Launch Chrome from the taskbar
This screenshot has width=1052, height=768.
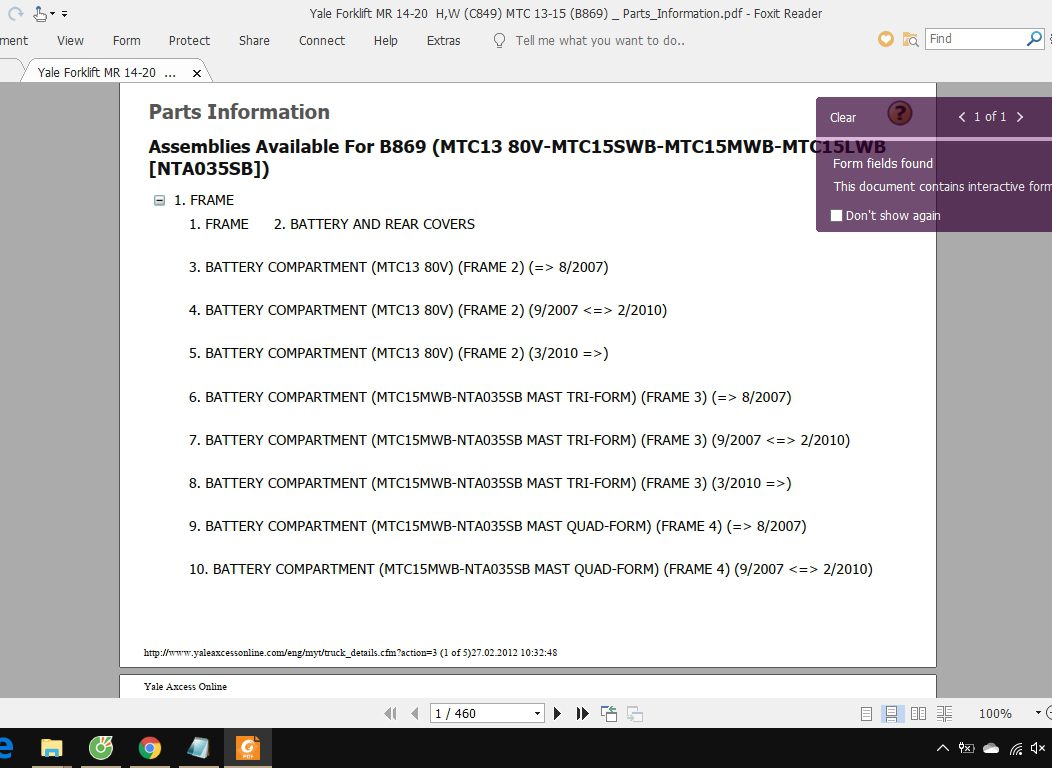(150, 747)
